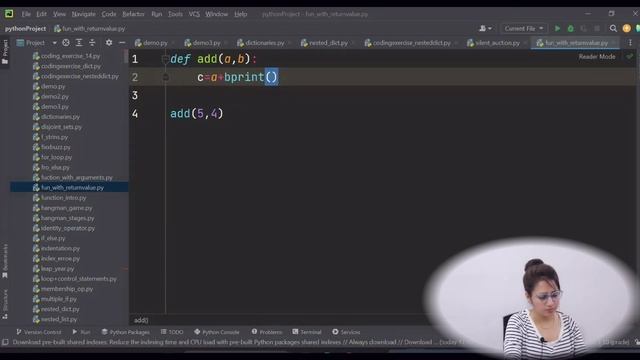
Task: Open the Edit menu
Action: 41,14
